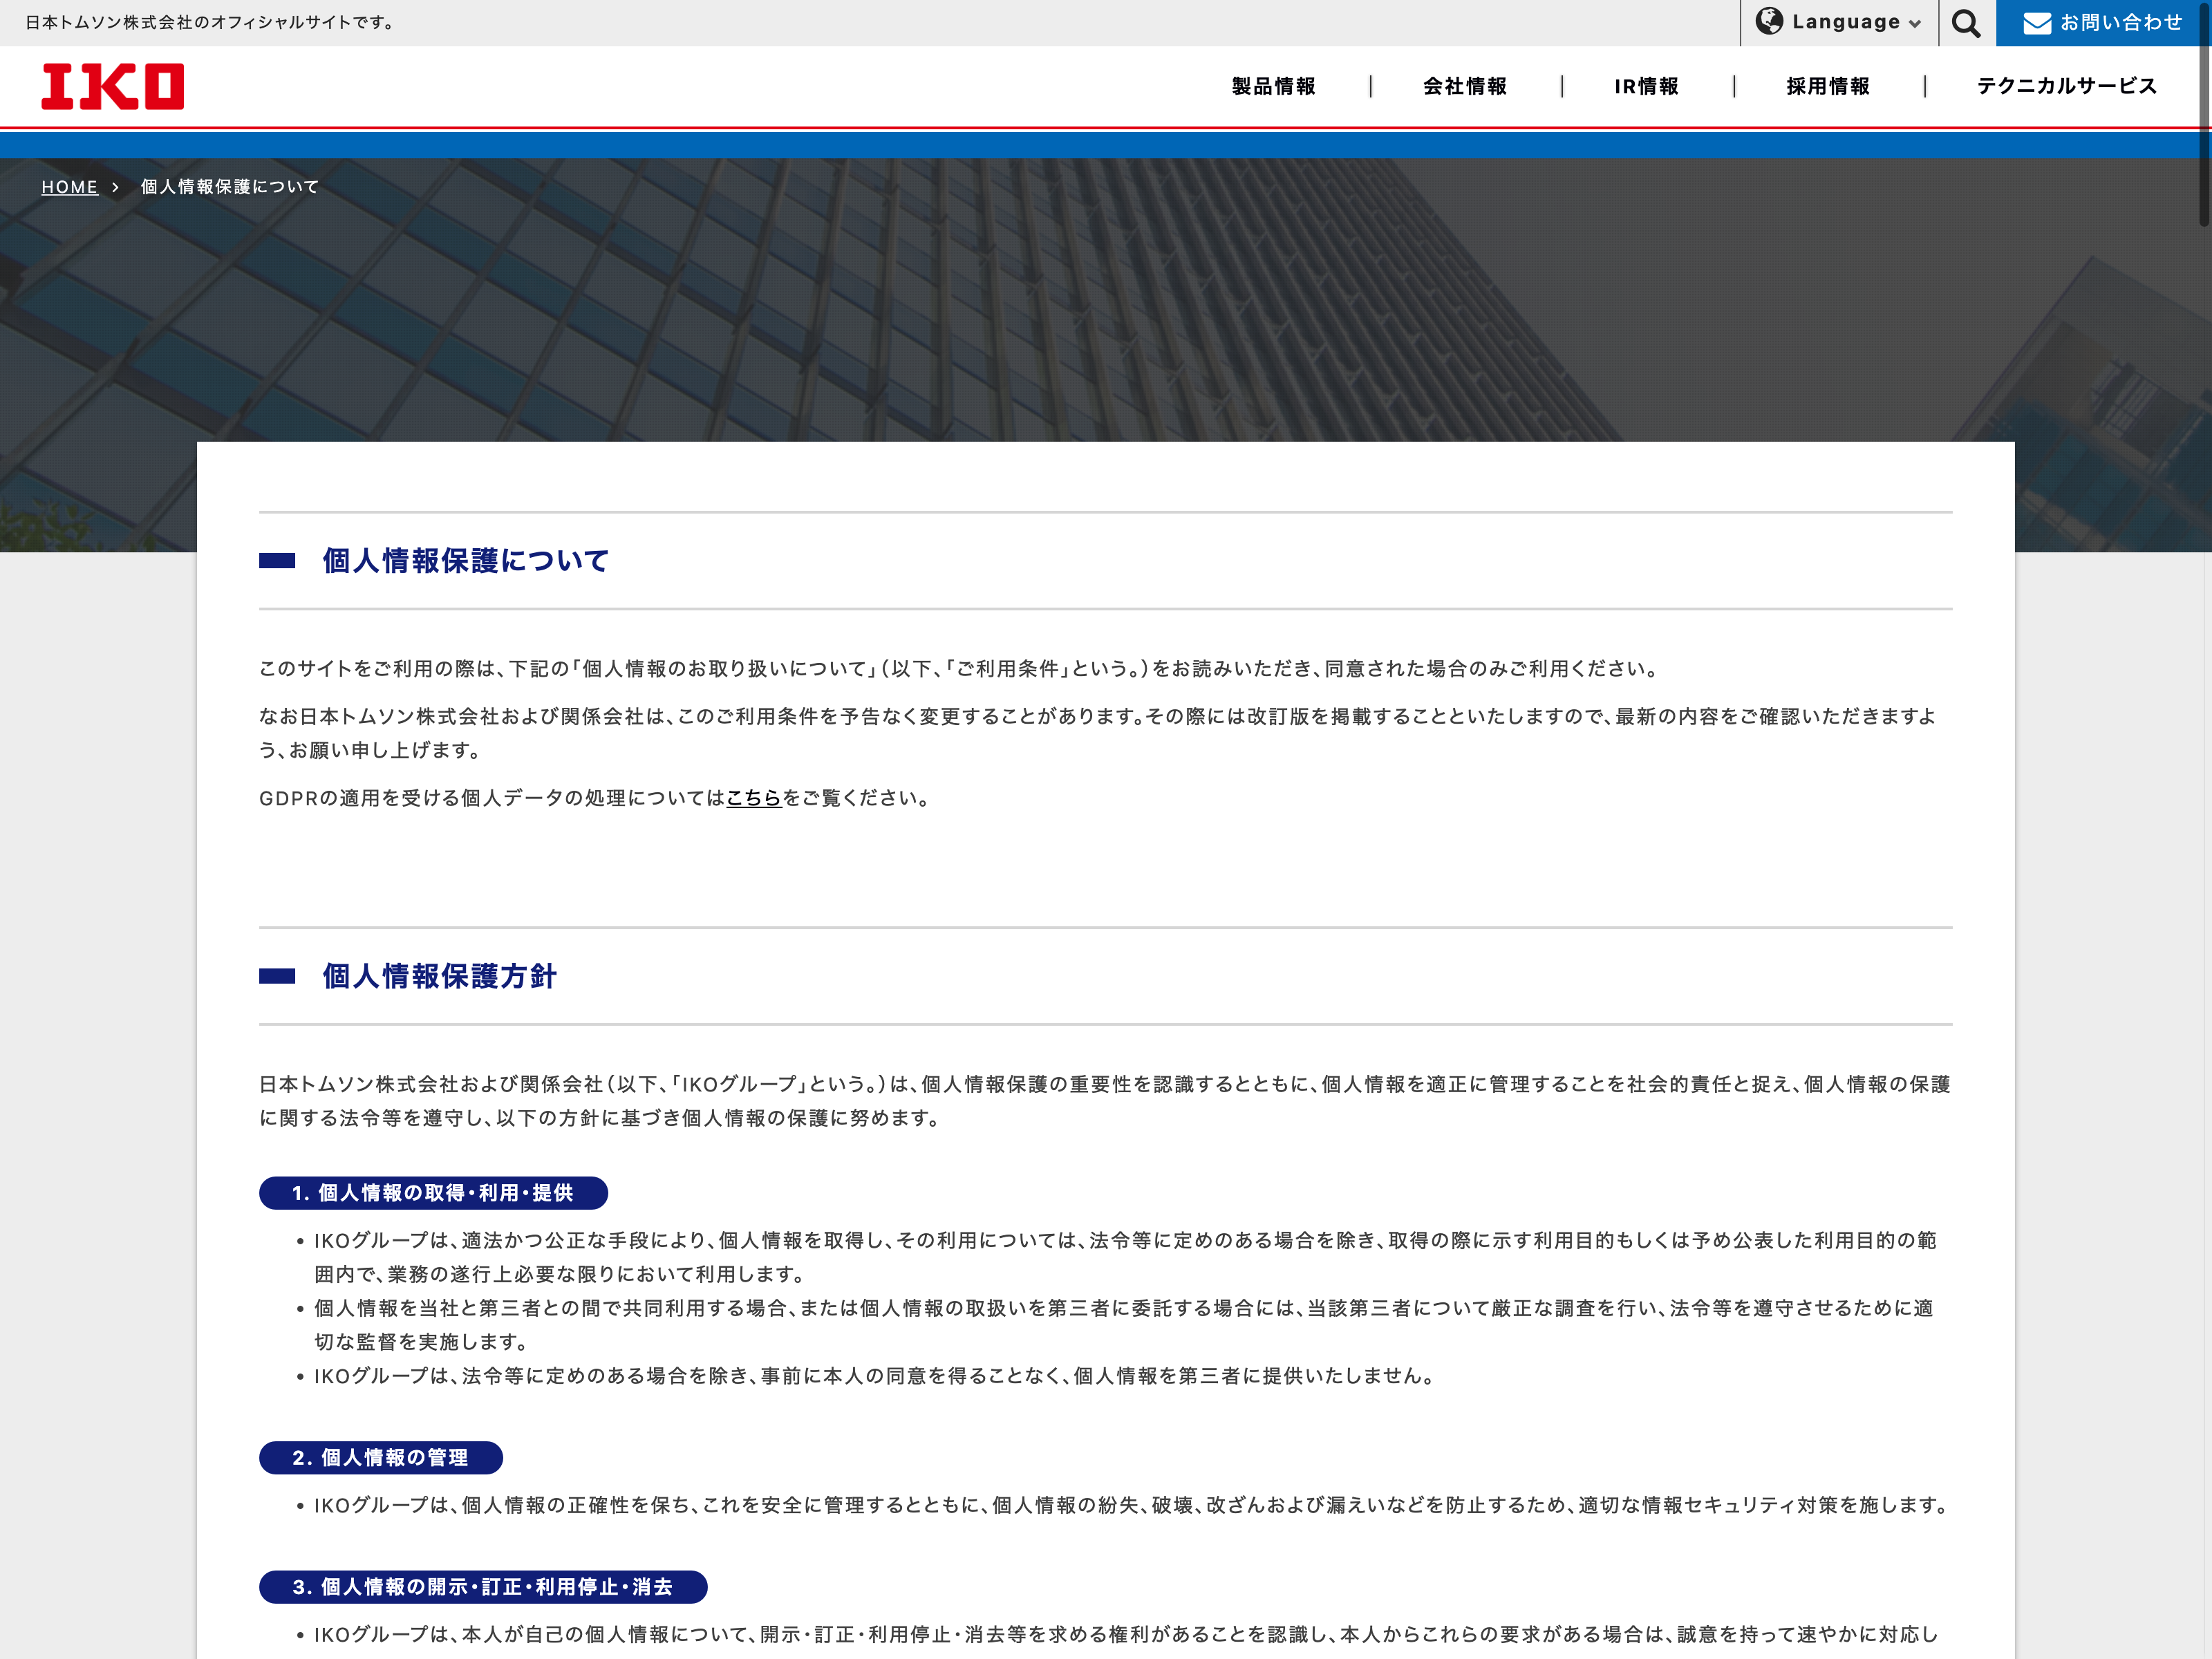This screenshot has height=1659, width=2212.
Task: Click the 個人情報保護方針 section heading
Action: 439,976
